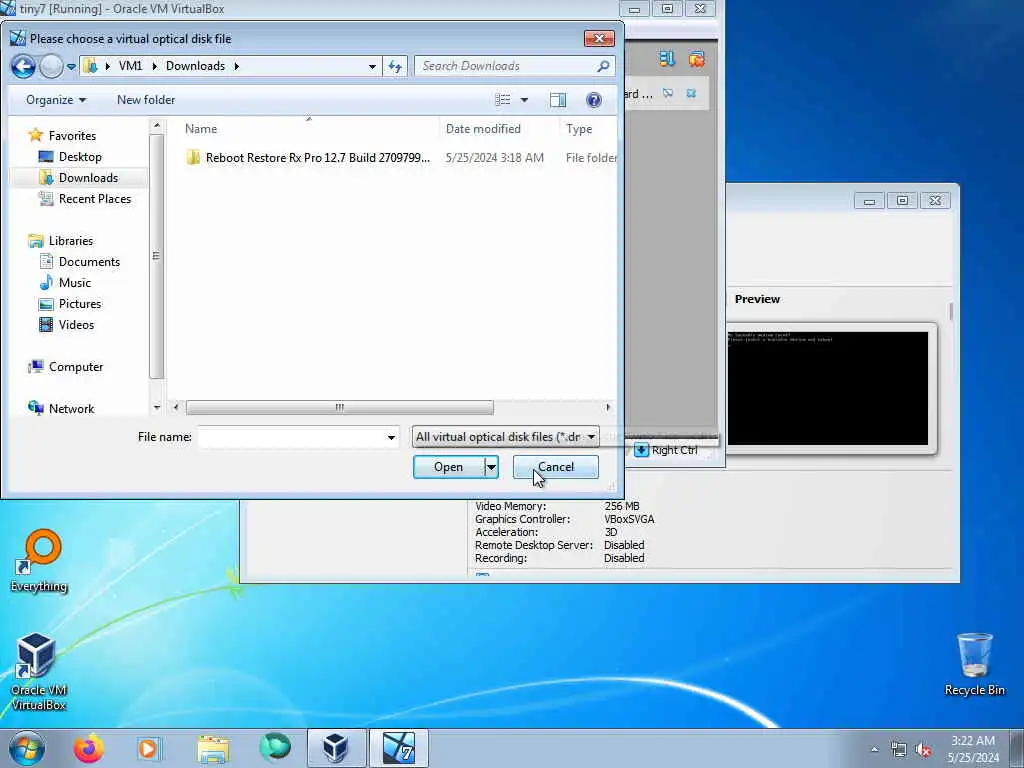1024x768 pixels.
Task: Click the Right Ctrl host key indicator
Action: 667,450
